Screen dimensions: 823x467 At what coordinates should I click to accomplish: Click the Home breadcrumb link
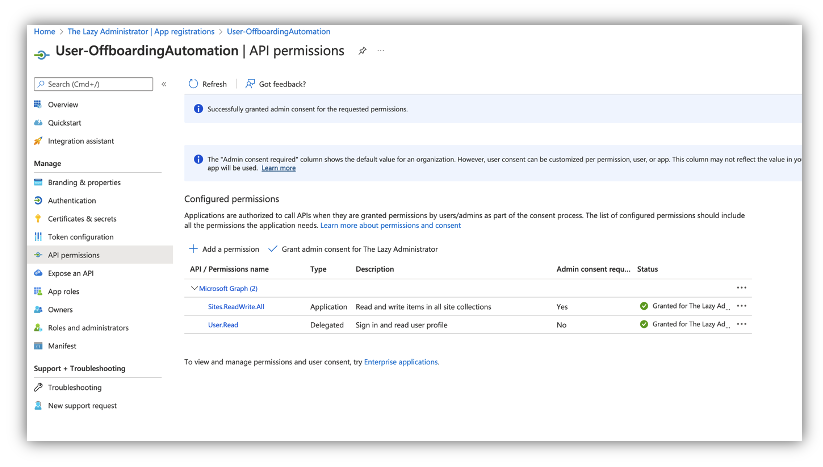coord(45,31)
